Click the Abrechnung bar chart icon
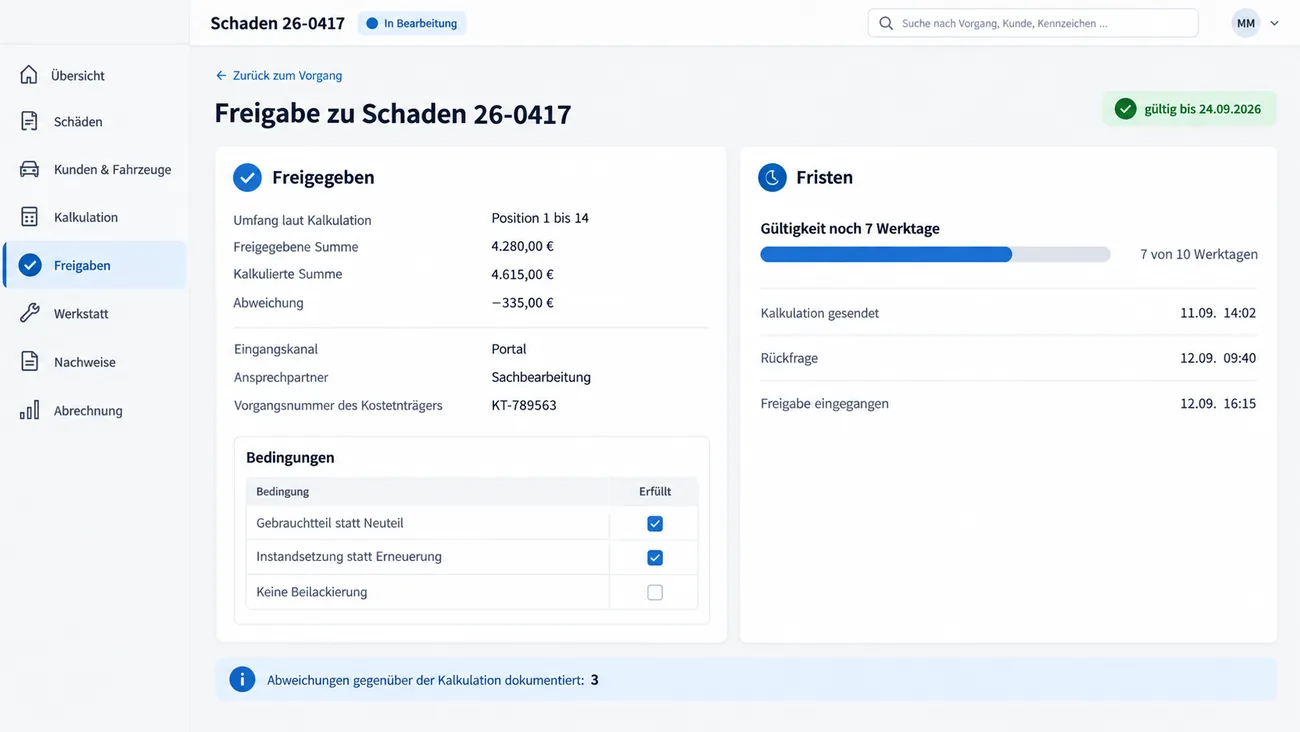The width and height of the screenshot is (1300, 732). click(x=29, y=410)
